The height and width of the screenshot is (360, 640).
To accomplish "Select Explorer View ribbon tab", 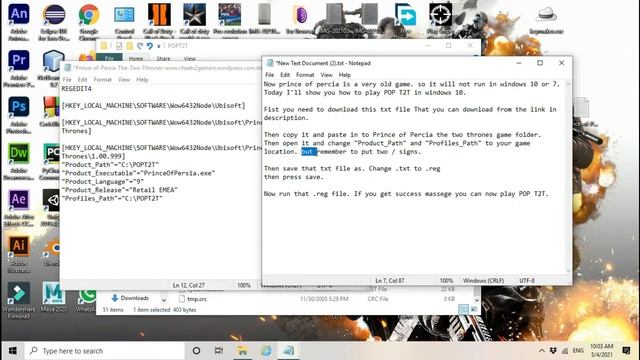I will pyautogui.click(x=189, y=58).
